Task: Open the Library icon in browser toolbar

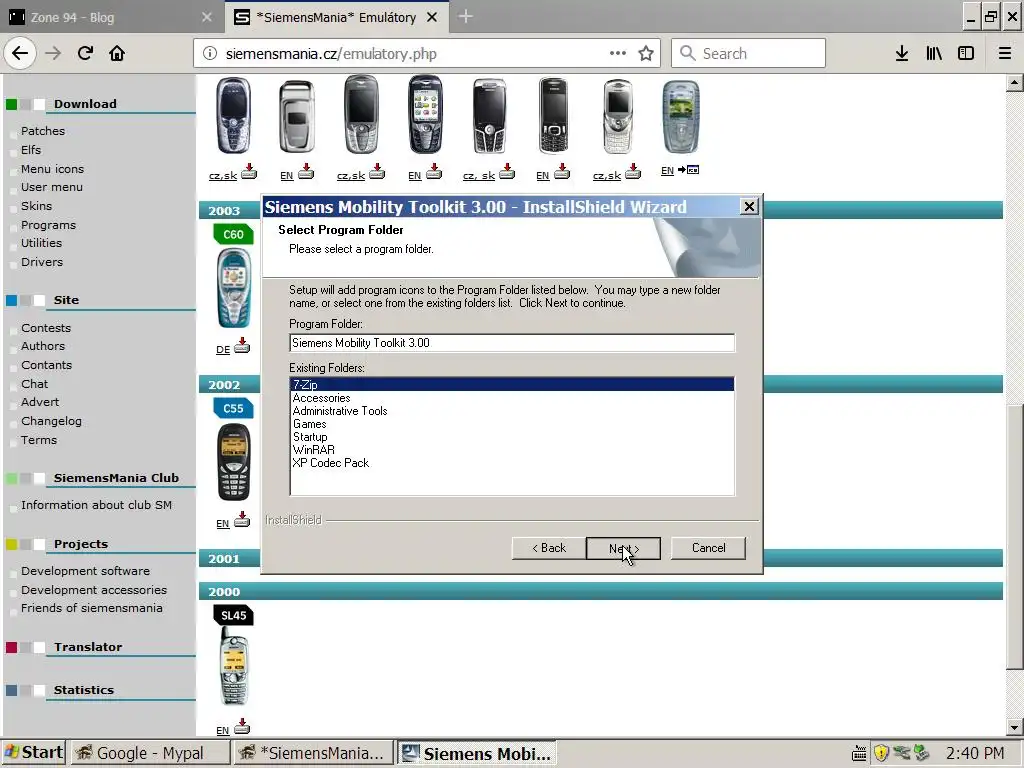Action: pos(934,54)
